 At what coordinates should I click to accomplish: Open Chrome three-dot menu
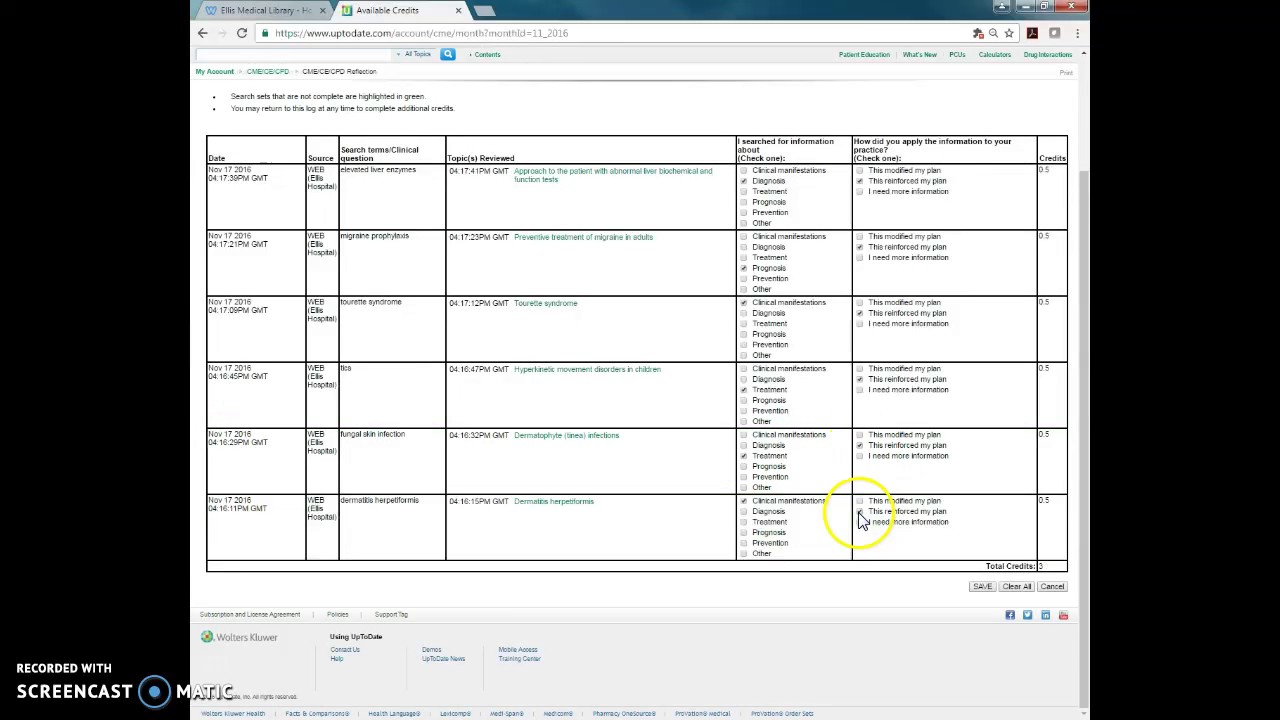click(x=1077, y=33)
